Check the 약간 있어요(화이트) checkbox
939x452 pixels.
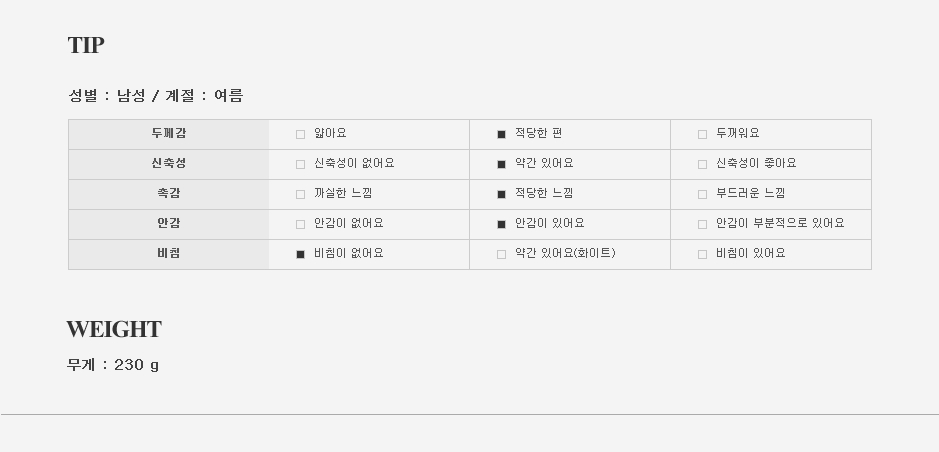501,254
